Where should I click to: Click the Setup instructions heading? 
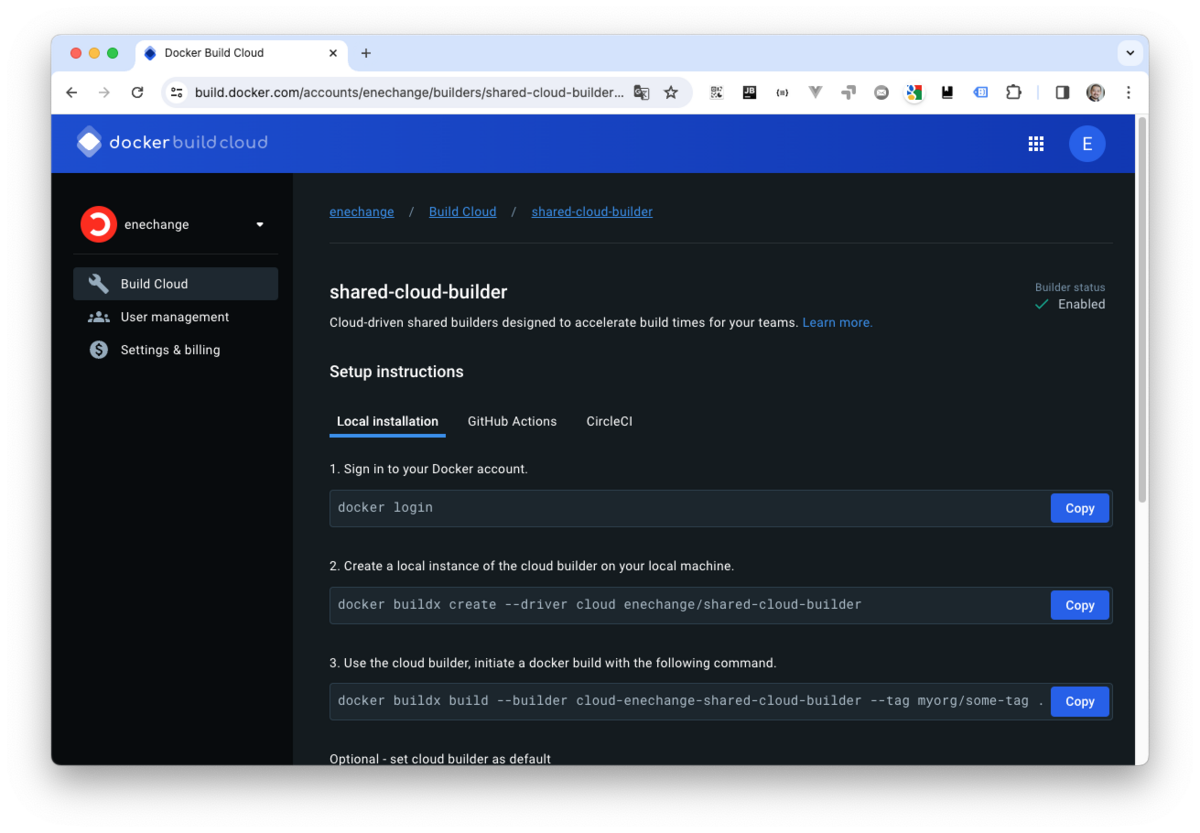[396, 371]
